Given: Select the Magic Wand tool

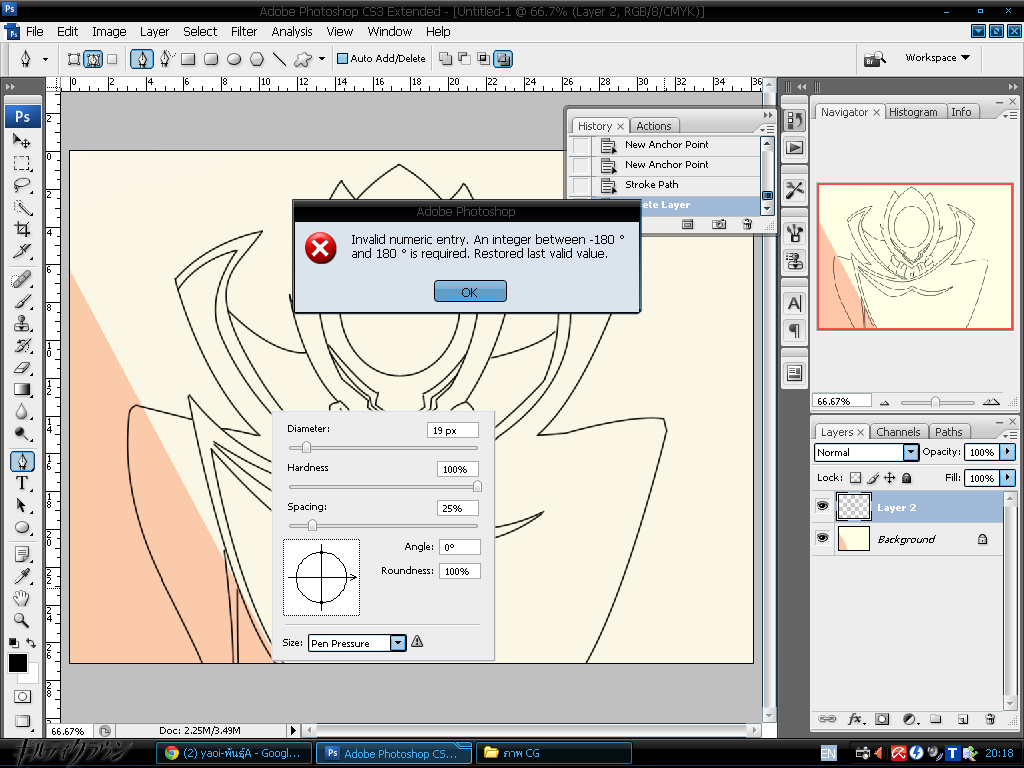Looking at the screenshot, I should pyautogui.click(x=22, y=207).
